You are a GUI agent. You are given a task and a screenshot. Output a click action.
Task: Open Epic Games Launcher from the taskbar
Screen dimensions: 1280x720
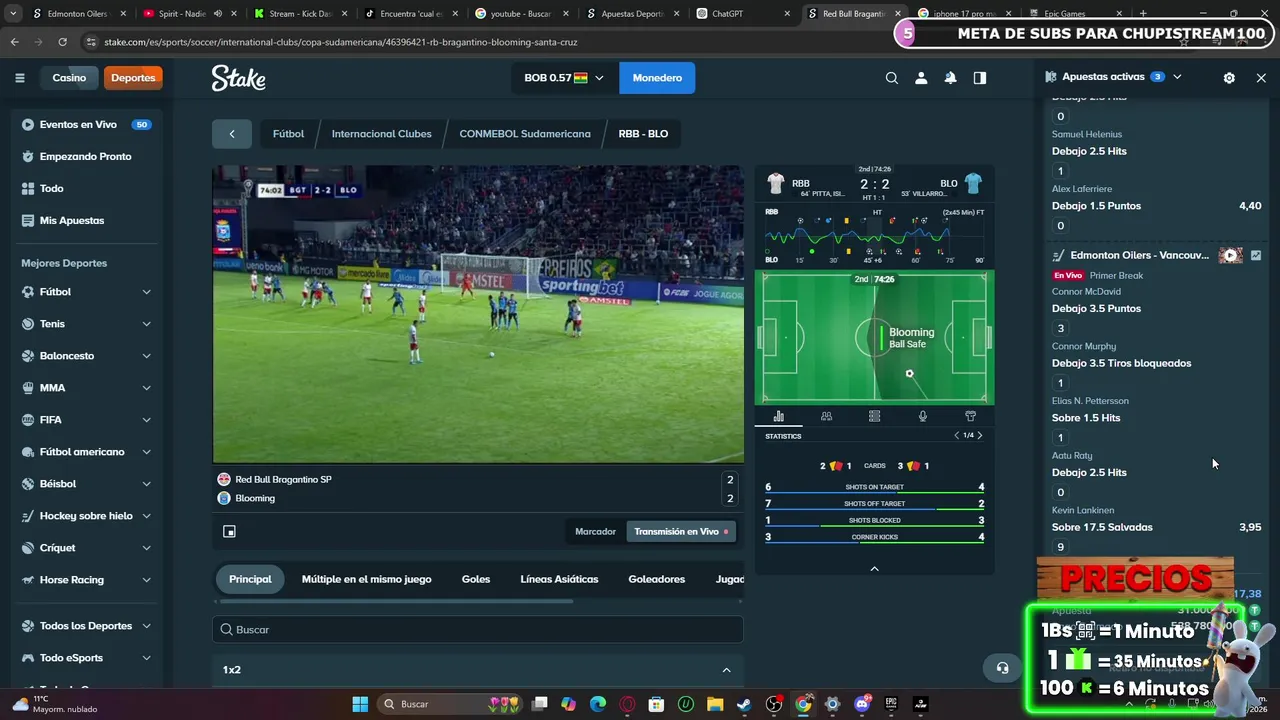point(891,704)
